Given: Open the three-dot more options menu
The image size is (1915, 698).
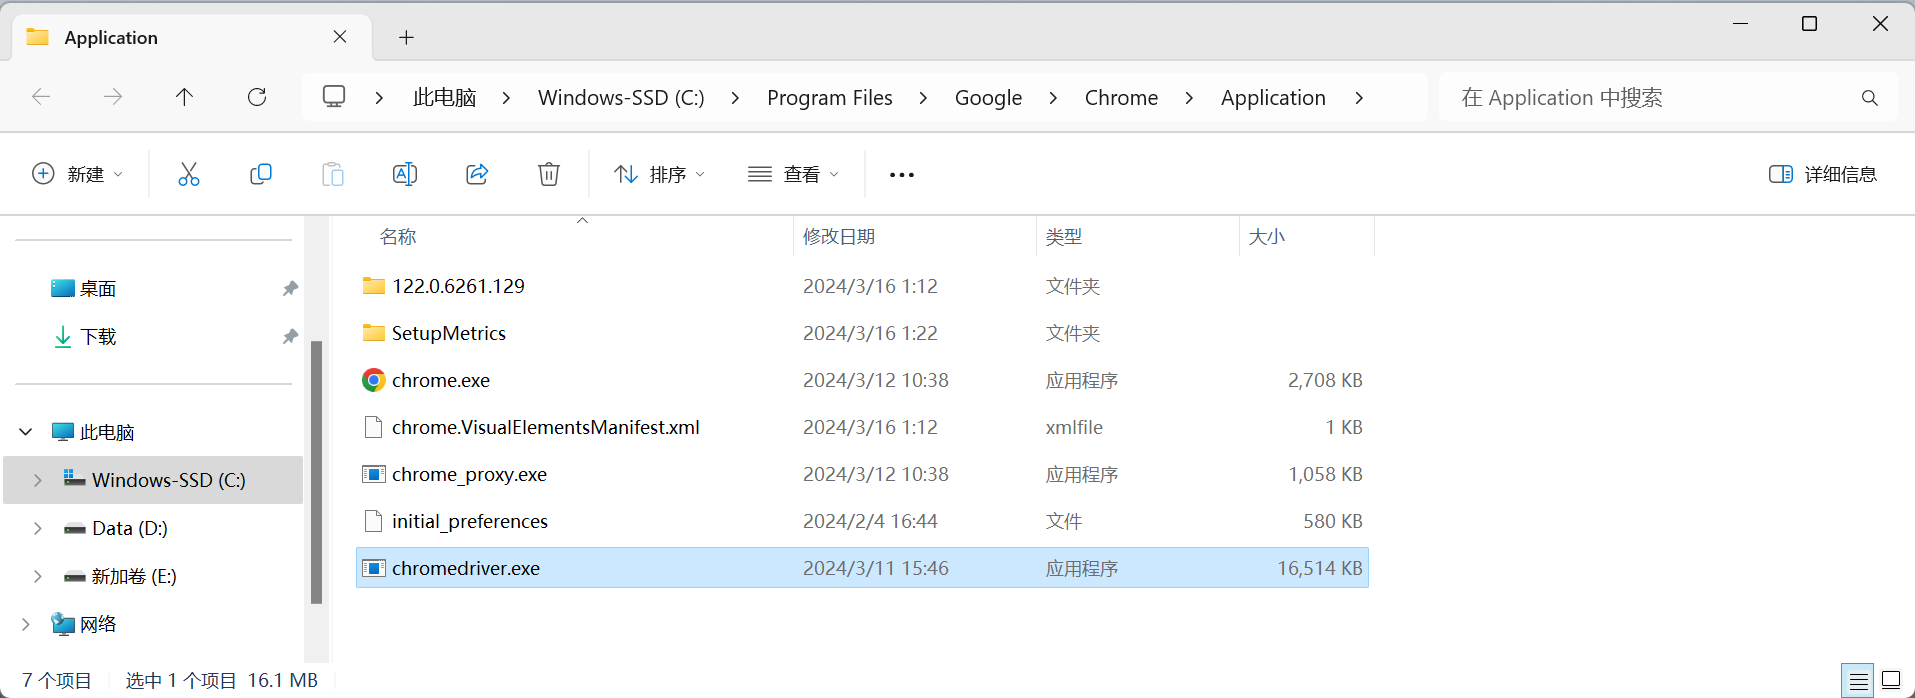Looking at the screenshot, I should point(902,175).
